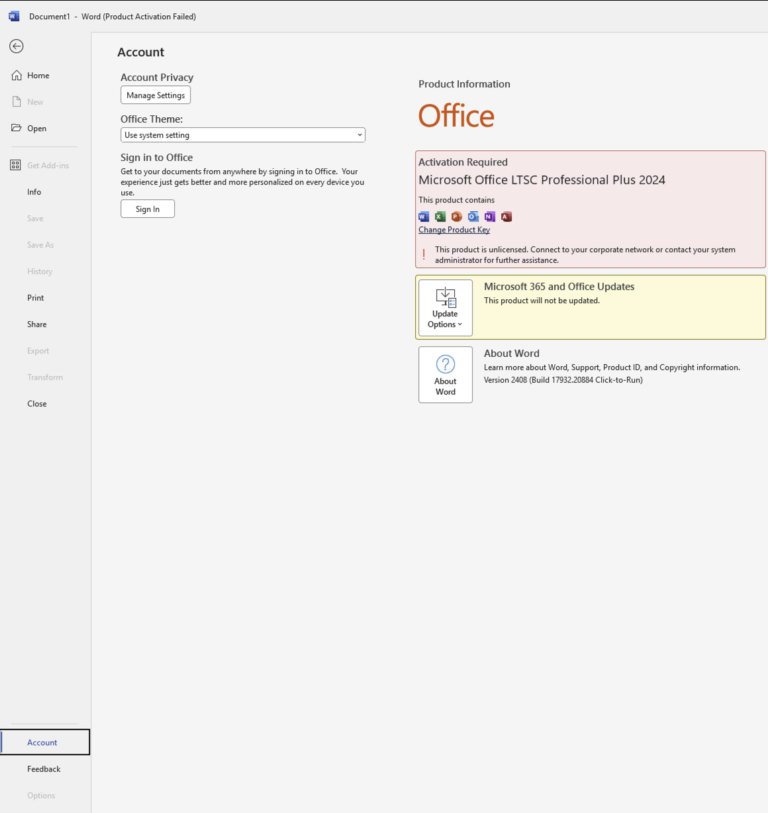The image size is (768, 813).
Task: Click the 'Activation Required' heading
Action: pos(463,162)
